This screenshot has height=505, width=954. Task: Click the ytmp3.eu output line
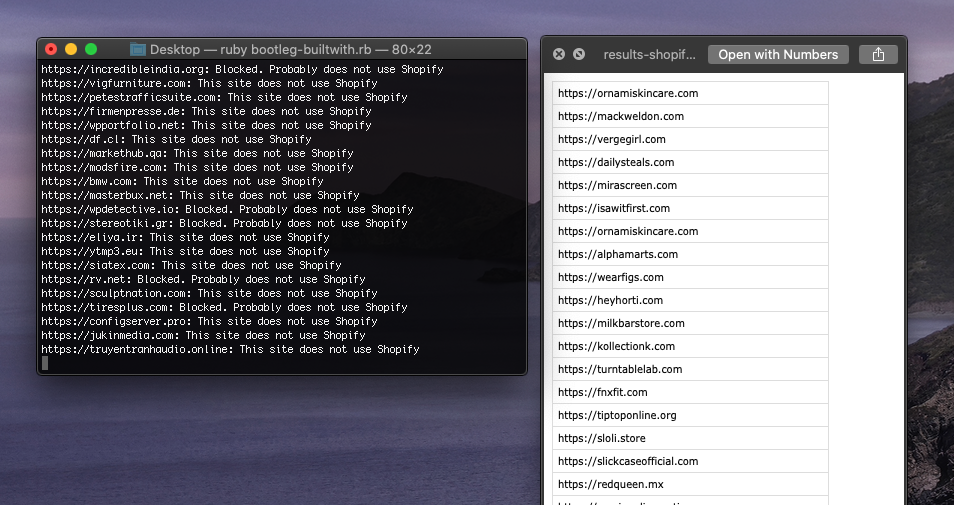(x=186, y=251)
